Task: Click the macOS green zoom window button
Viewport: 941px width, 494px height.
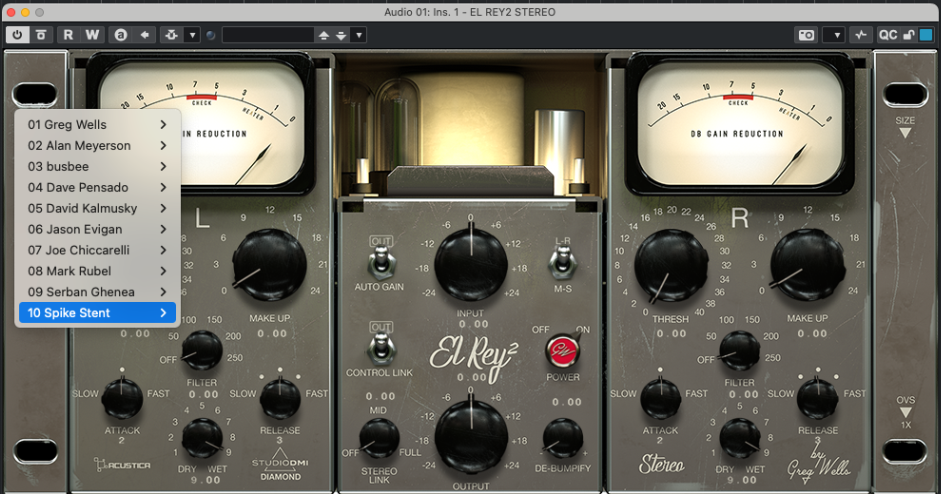Action: [x=40, y=12]
